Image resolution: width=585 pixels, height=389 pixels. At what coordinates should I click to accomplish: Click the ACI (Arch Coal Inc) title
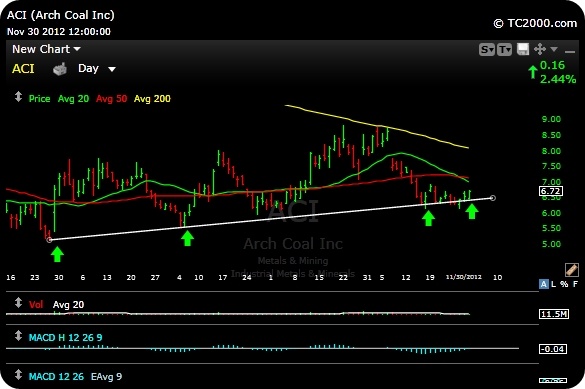pos(61,15)
